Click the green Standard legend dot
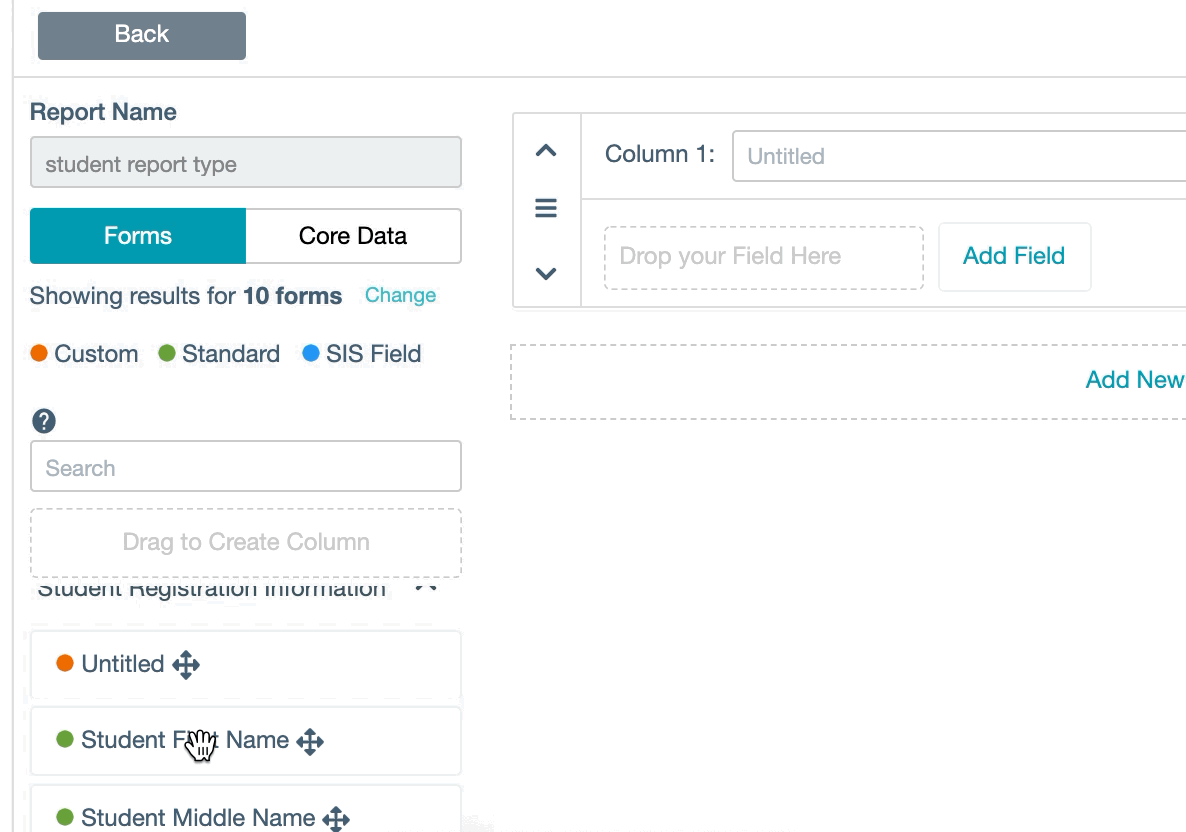 point(167,354)
